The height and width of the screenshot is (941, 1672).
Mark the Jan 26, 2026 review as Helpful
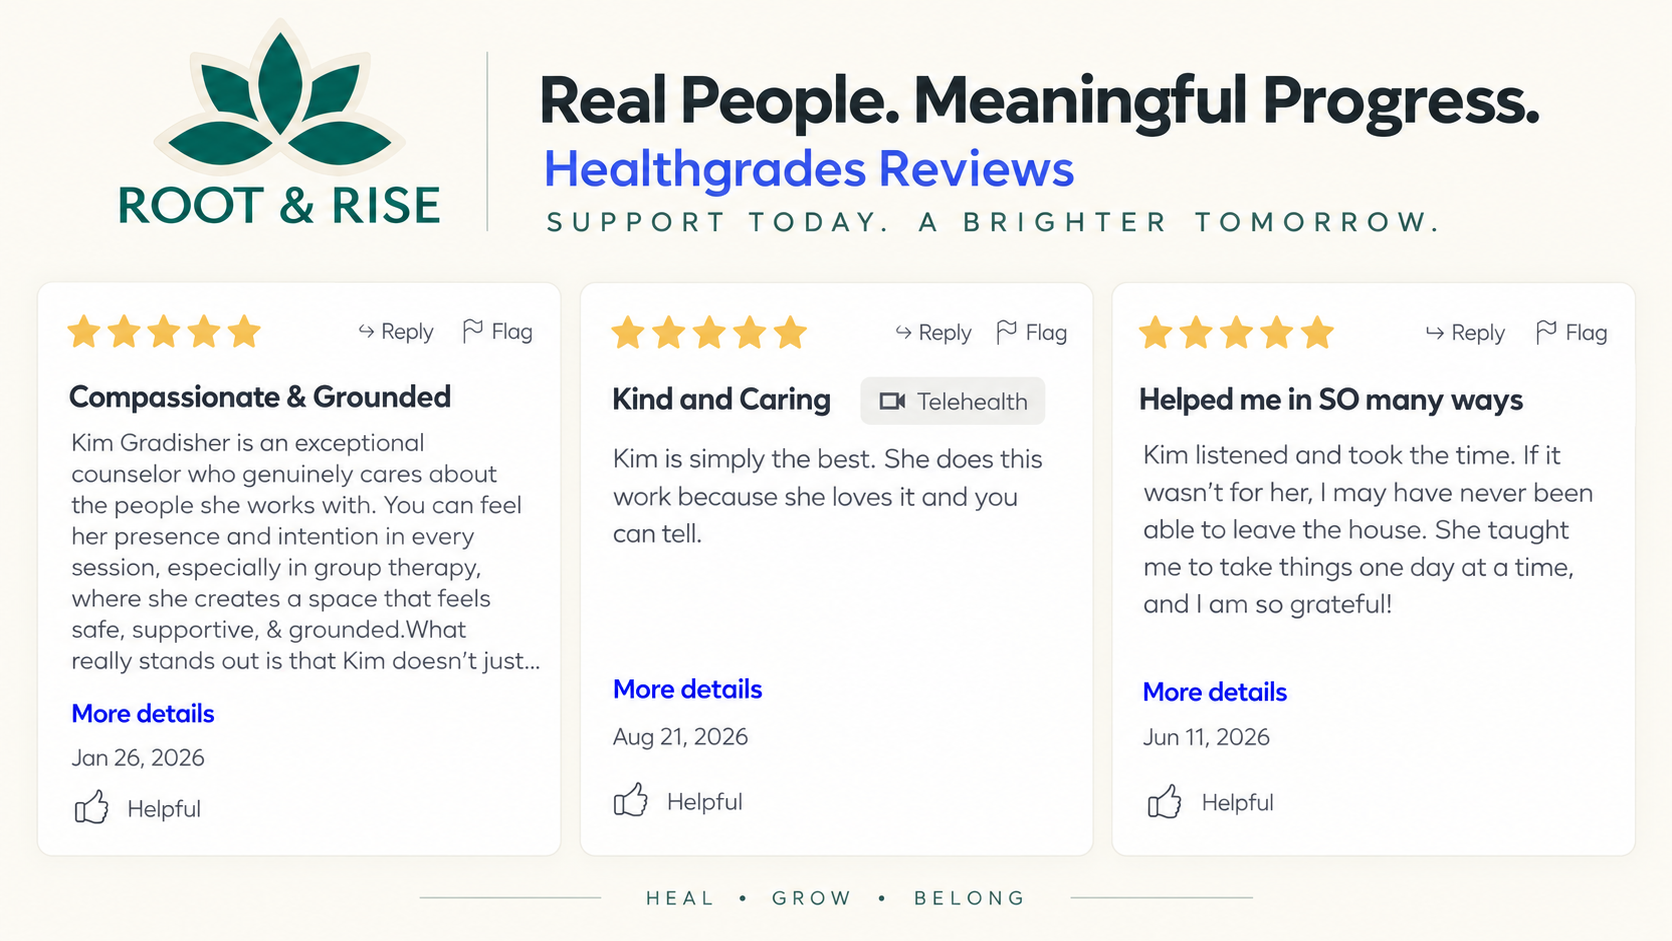(137, 808)
